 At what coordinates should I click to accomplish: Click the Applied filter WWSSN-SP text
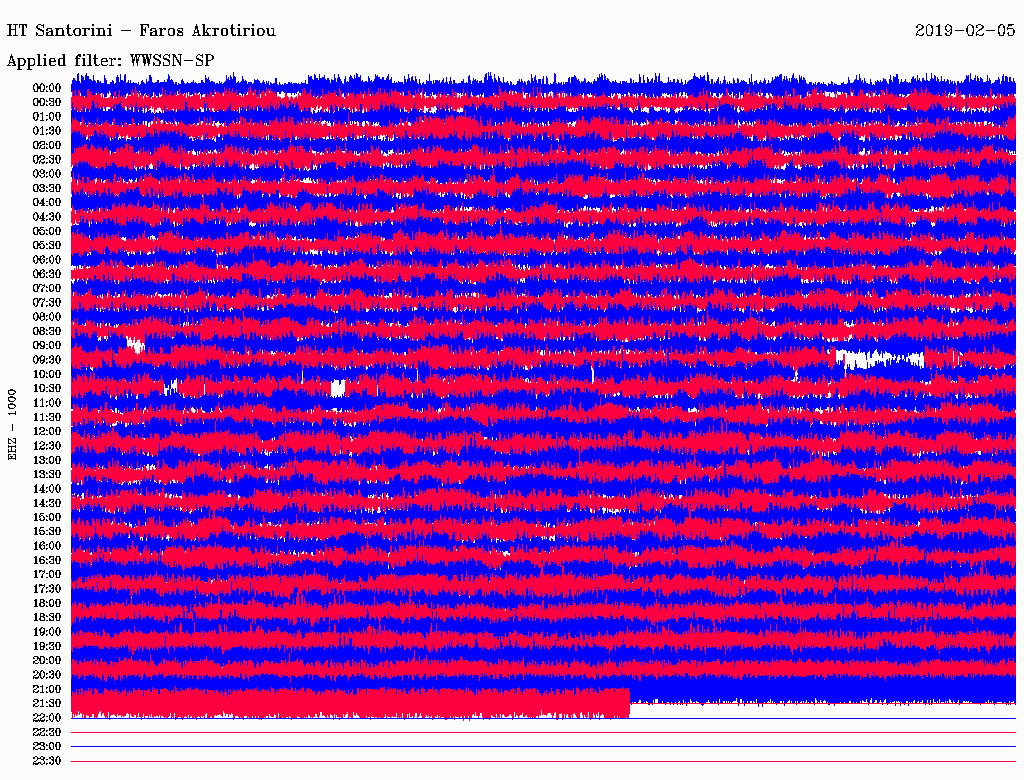[x=110, y=60]
